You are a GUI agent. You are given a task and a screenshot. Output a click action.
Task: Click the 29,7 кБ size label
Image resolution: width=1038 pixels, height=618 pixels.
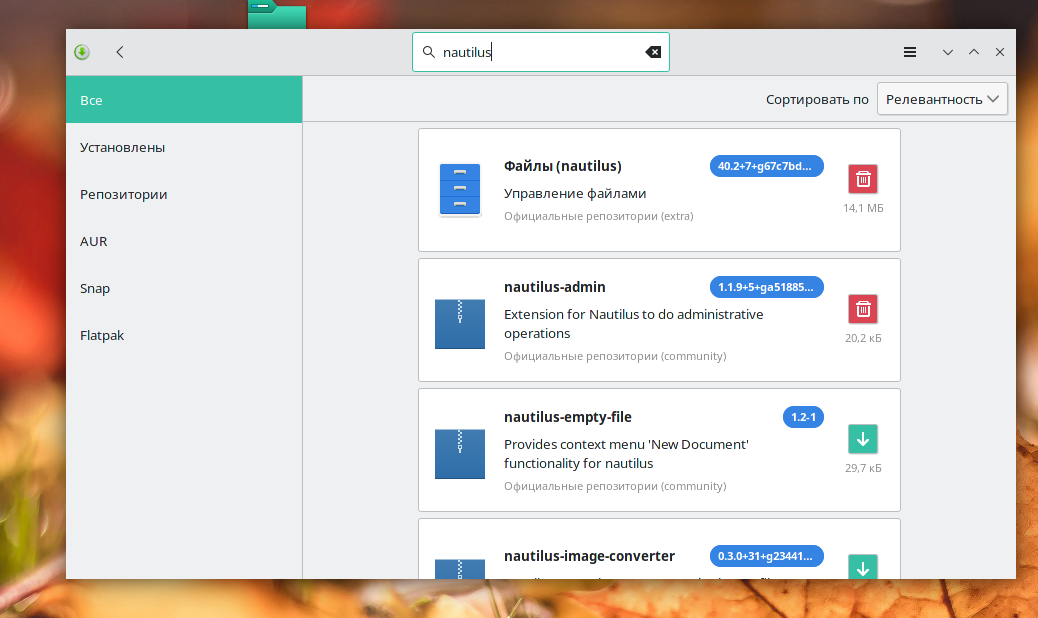[863, 468]
